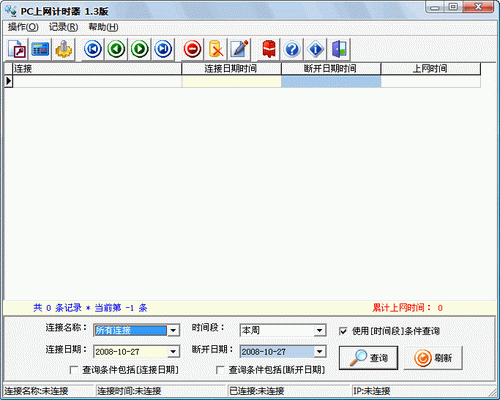Uncheck 使用[时间段]条件查询 checkbox

tap(343, 331)
